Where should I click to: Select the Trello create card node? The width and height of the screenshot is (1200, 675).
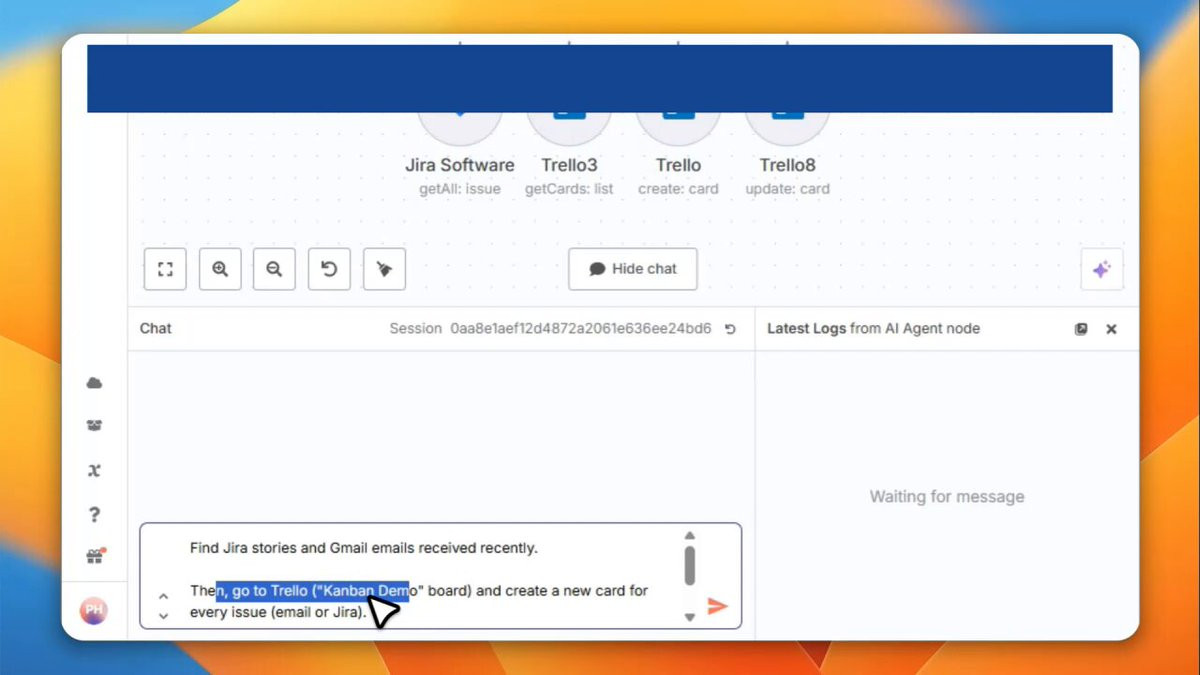point(678,130)
